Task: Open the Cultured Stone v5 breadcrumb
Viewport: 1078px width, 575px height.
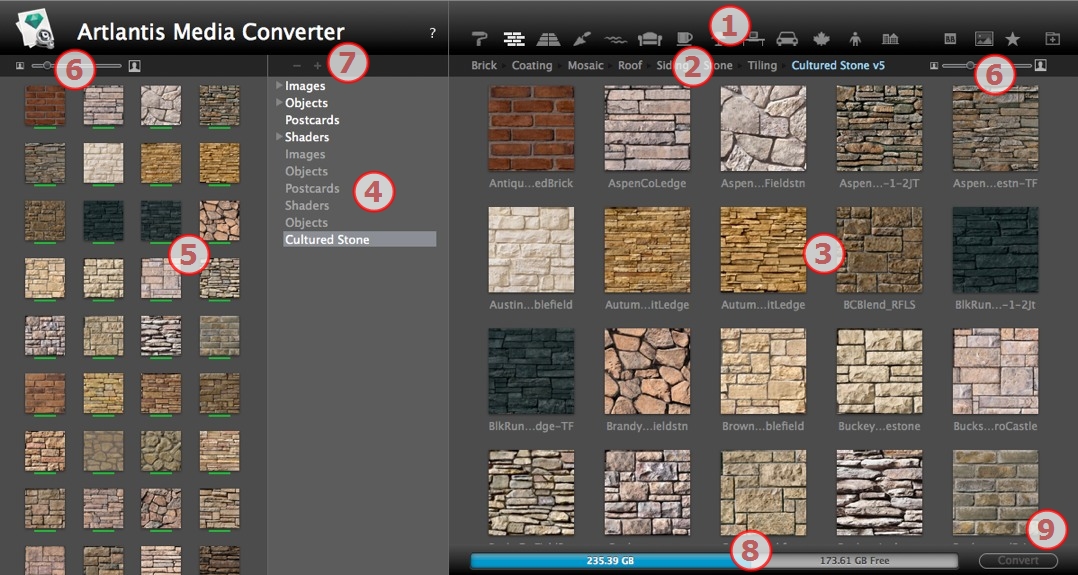Action: pyautogui.click(x=838, y=66)
